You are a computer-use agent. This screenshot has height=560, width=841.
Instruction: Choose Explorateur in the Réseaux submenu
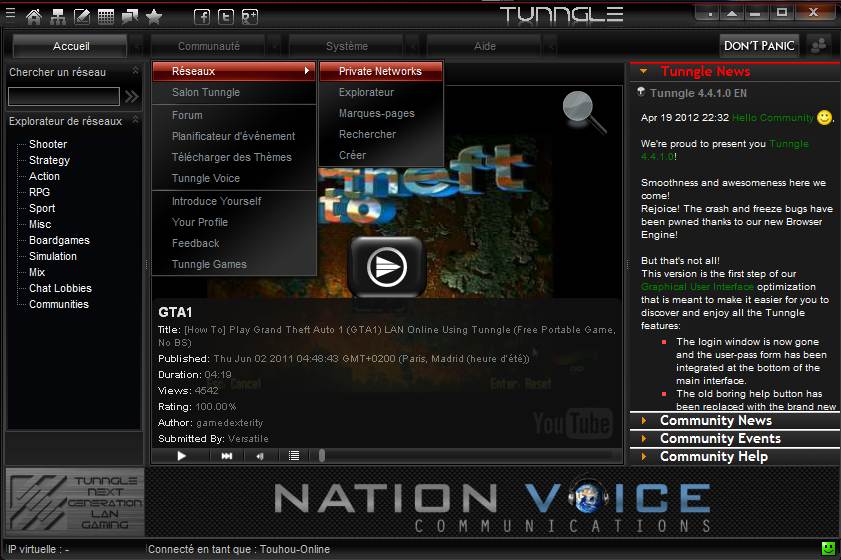[x=381, y=92]
